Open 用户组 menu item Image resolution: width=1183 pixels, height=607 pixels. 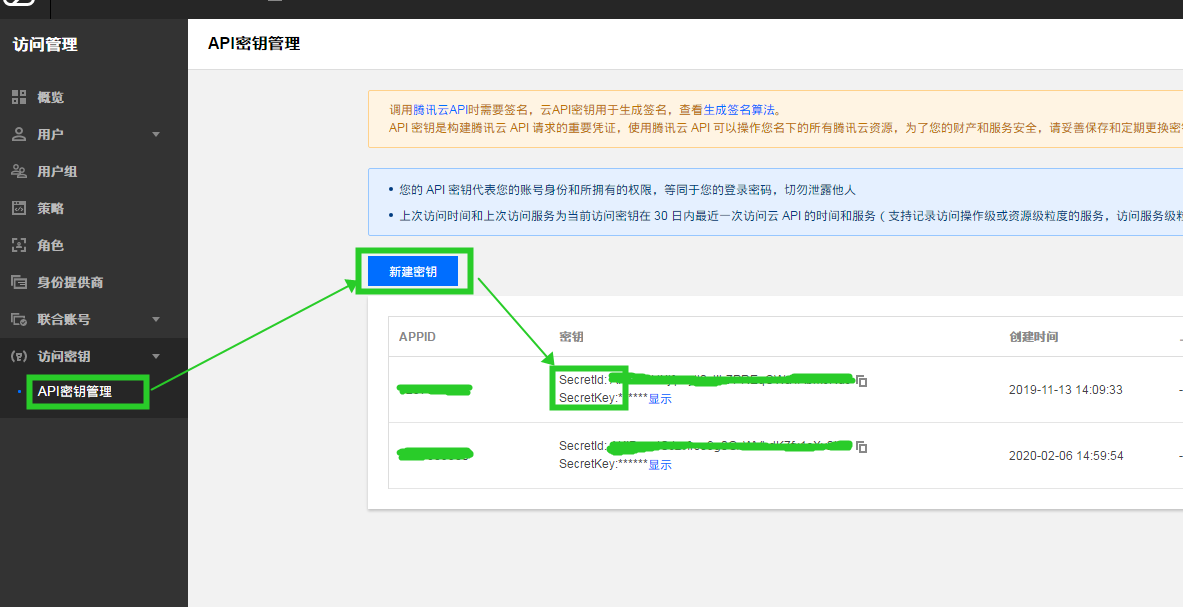tap(57, 171)
